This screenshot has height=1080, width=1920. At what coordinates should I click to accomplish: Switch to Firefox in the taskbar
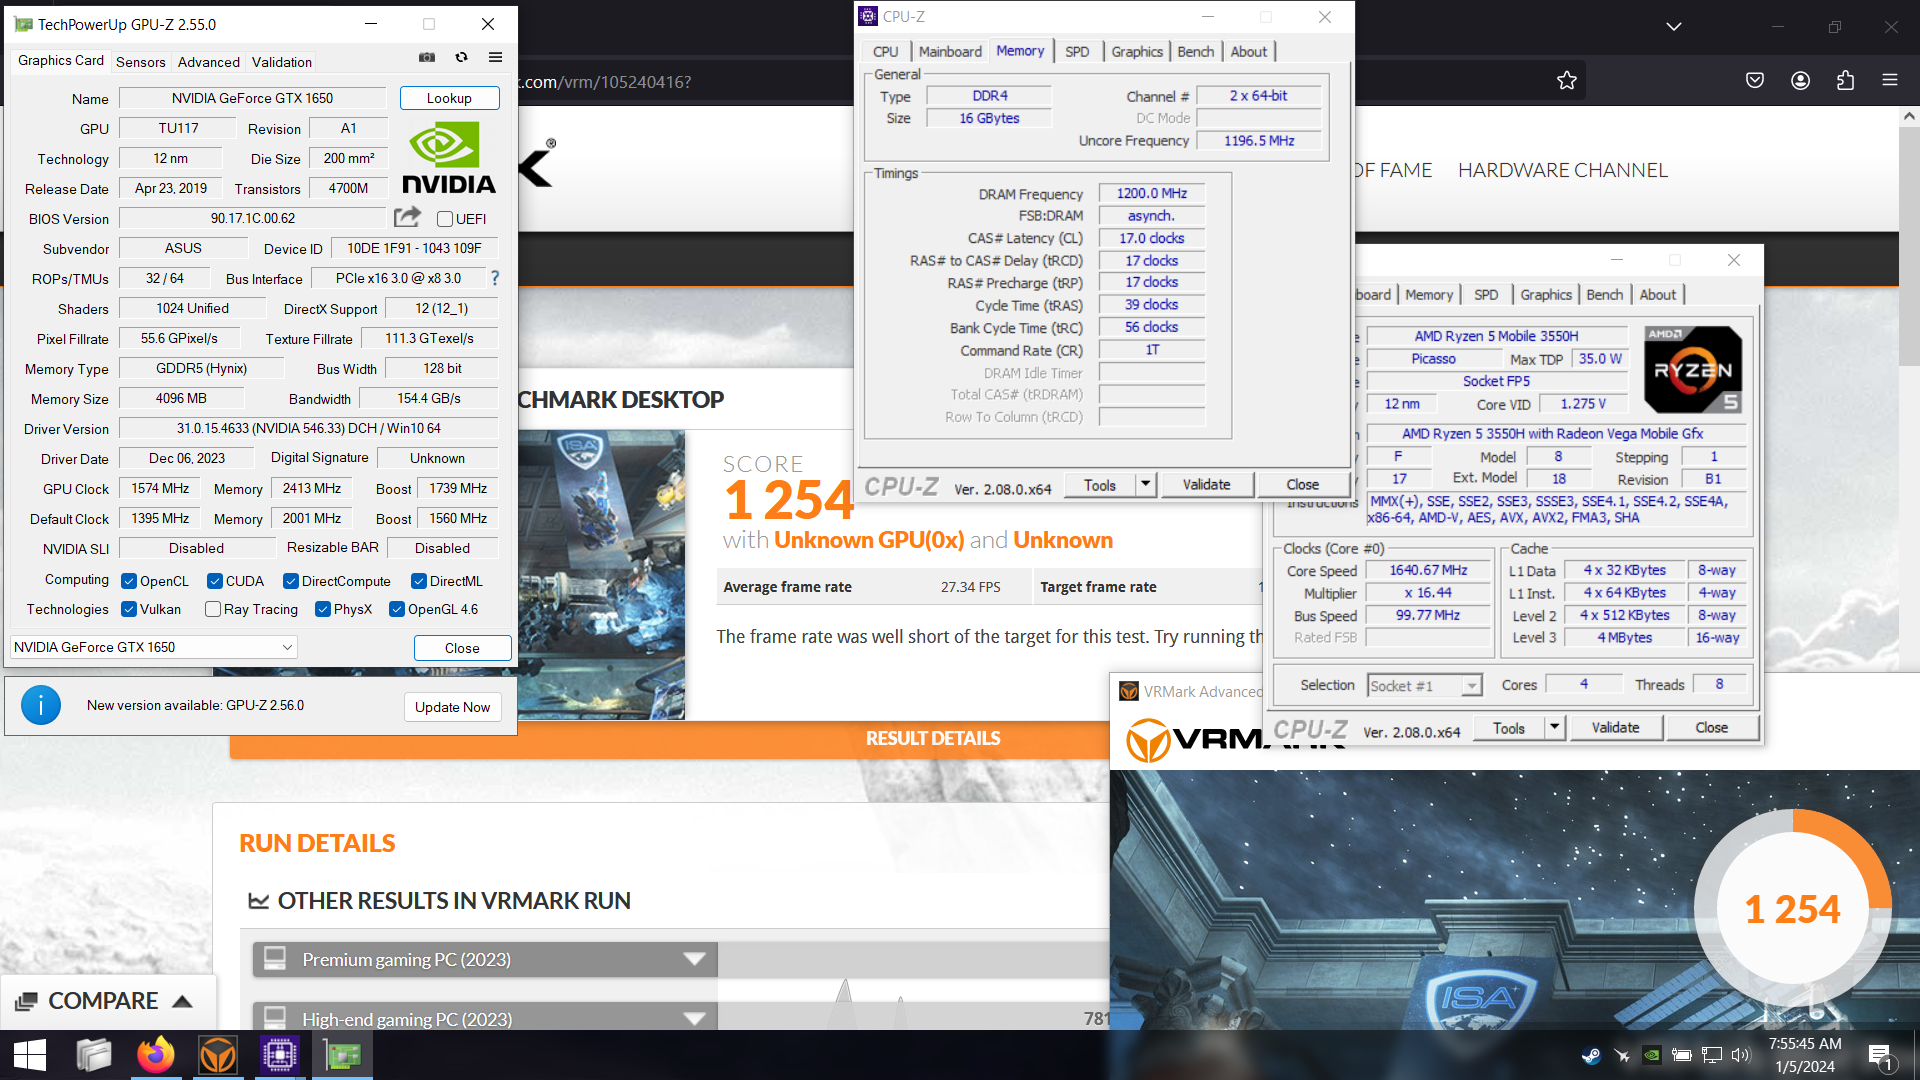(x=155, y=1055)
